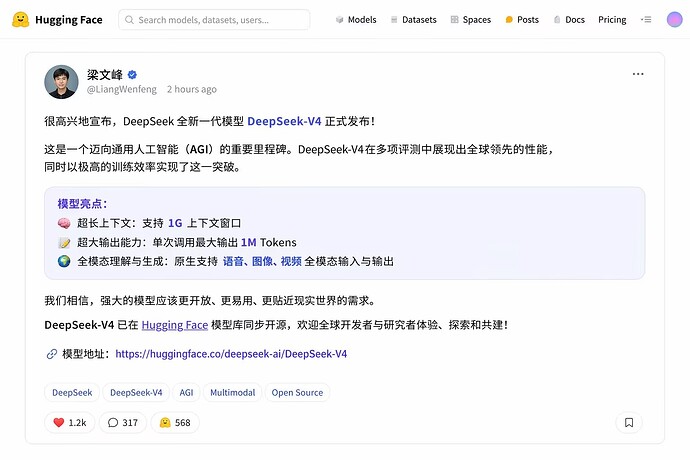
Task: Click the Hugging Face emoji logo
Action: [x=20, y=19]
